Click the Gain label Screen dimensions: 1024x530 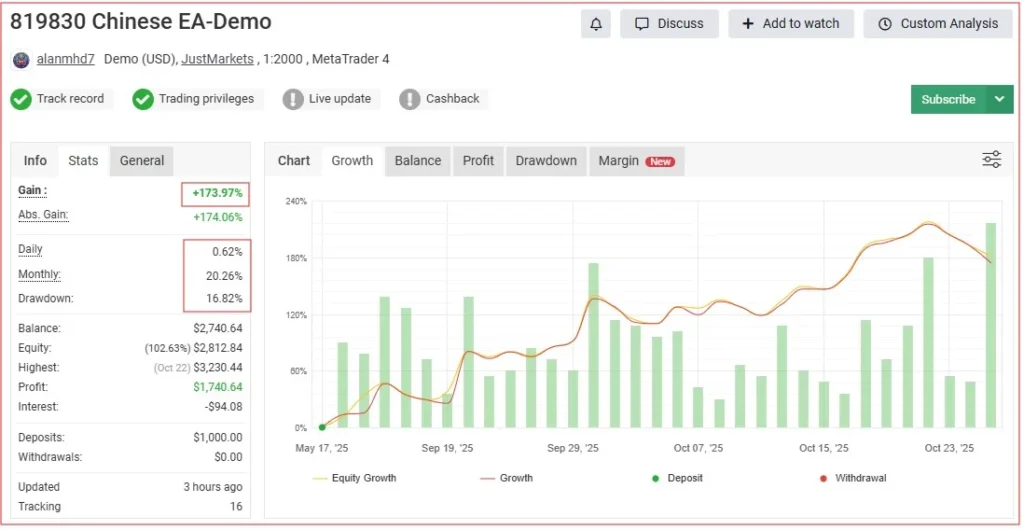pos(33,191)
